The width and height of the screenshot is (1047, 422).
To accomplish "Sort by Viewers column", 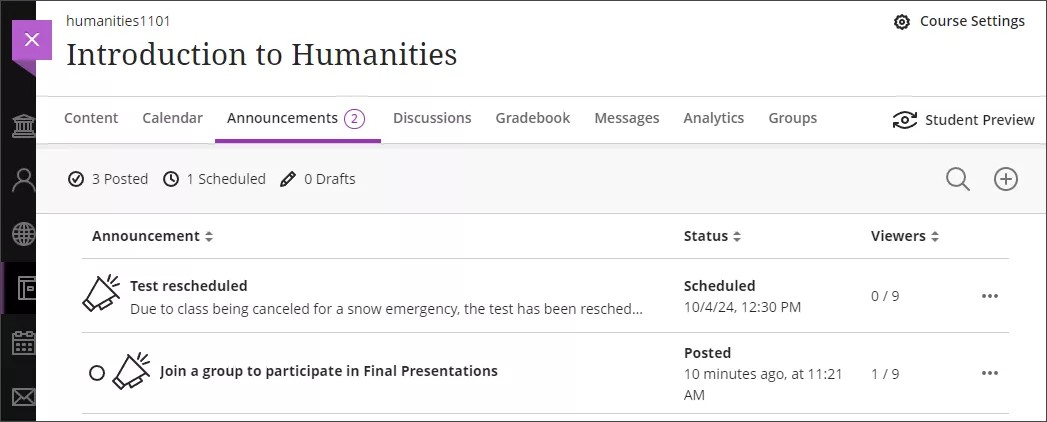I will pos(905,237).
